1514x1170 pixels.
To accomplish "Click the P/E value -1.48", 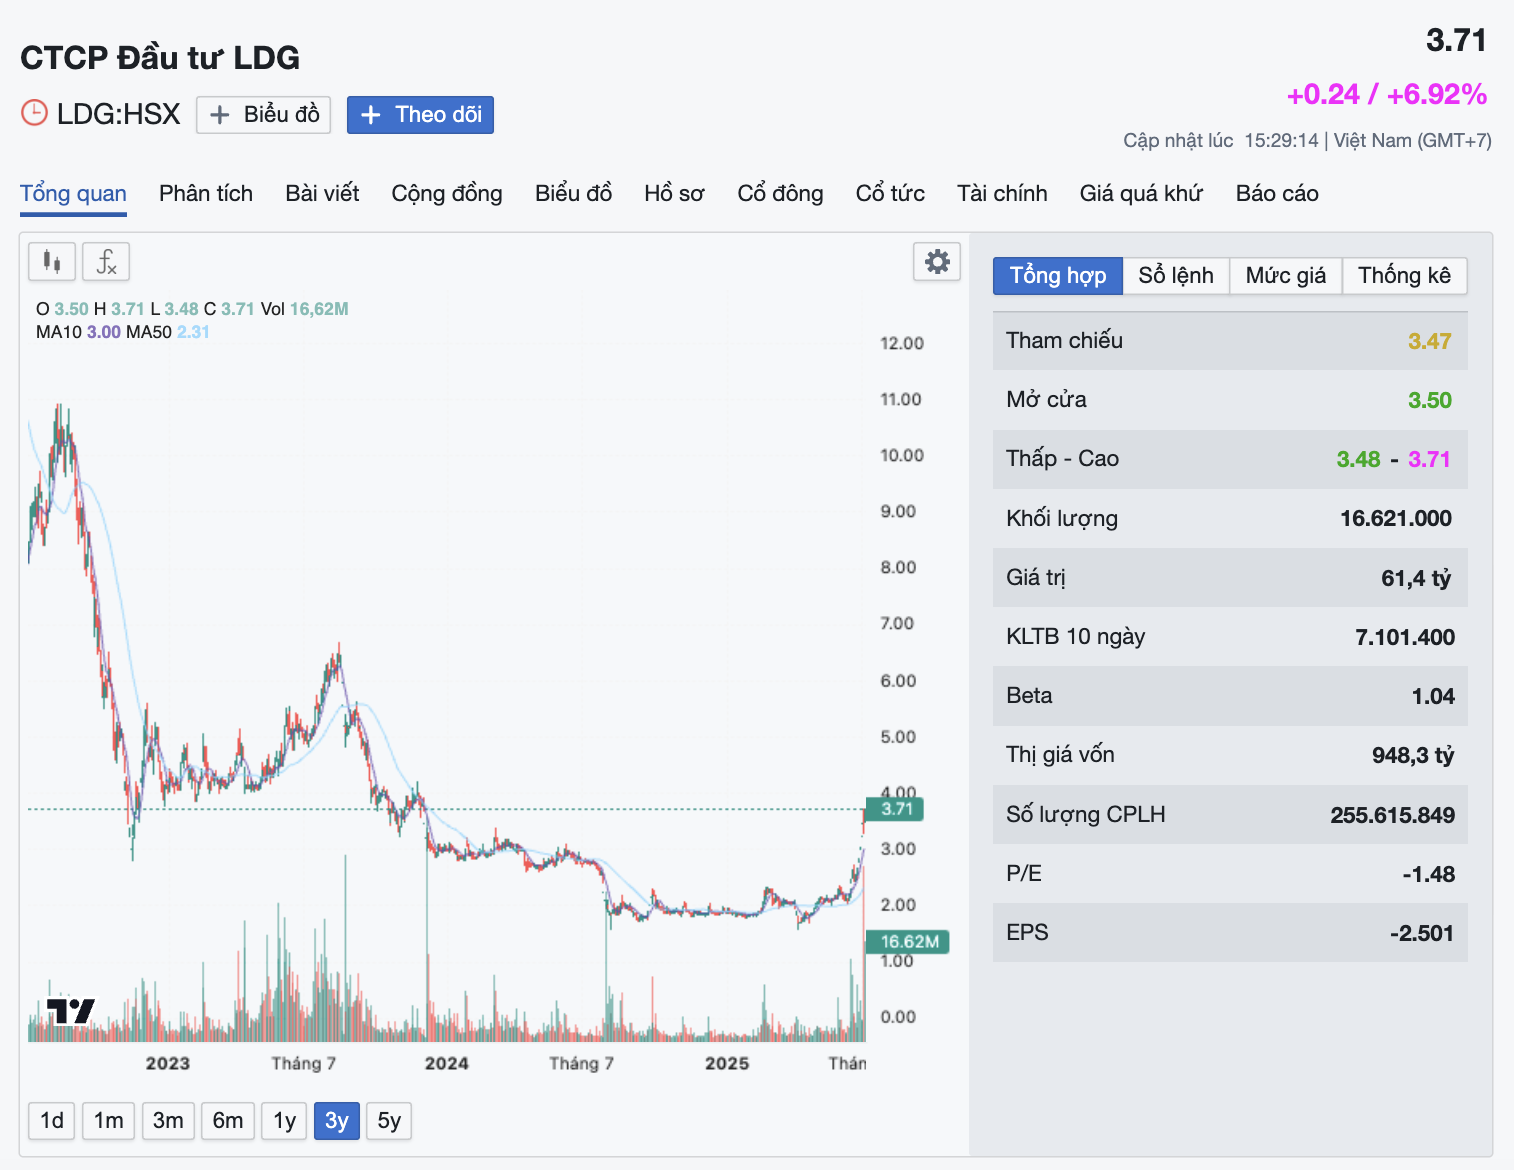I will click(x=1429, y=874).
